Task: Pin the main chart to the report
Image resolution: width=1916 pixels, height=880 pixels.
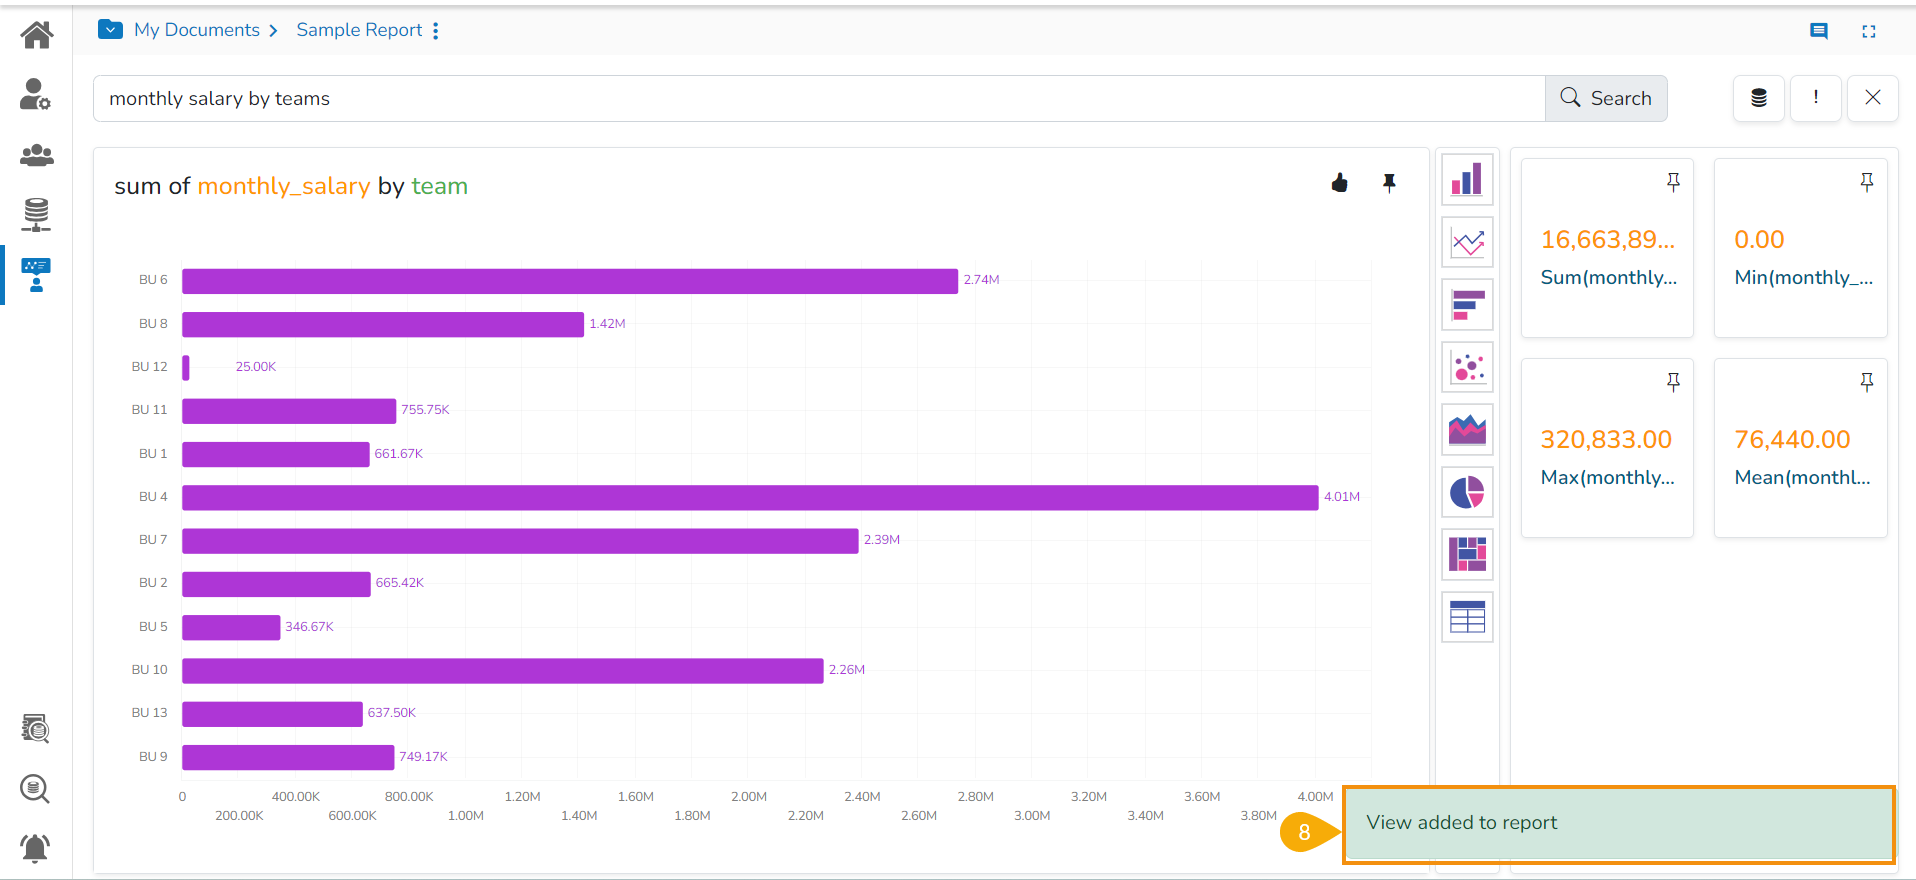Action: (1389, 183)
